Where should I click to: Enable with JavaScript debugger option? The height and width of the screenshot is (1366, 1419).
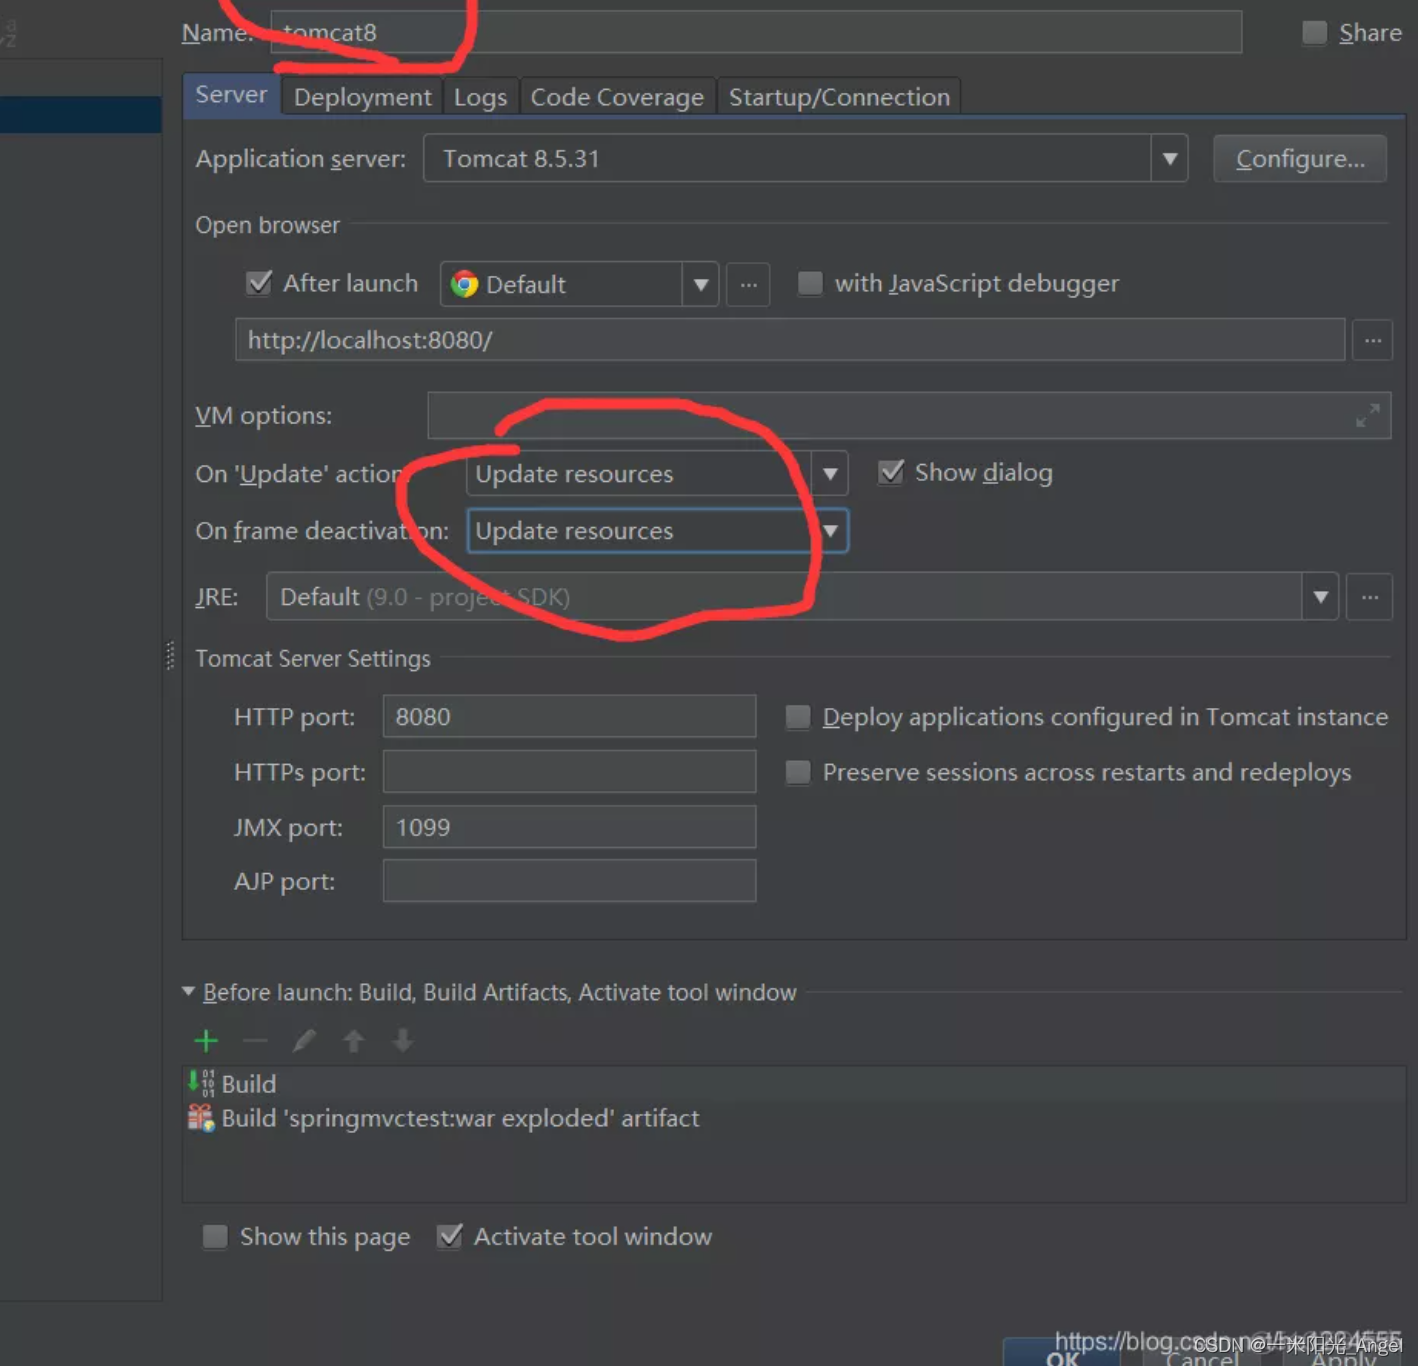[x=810, y=283]
